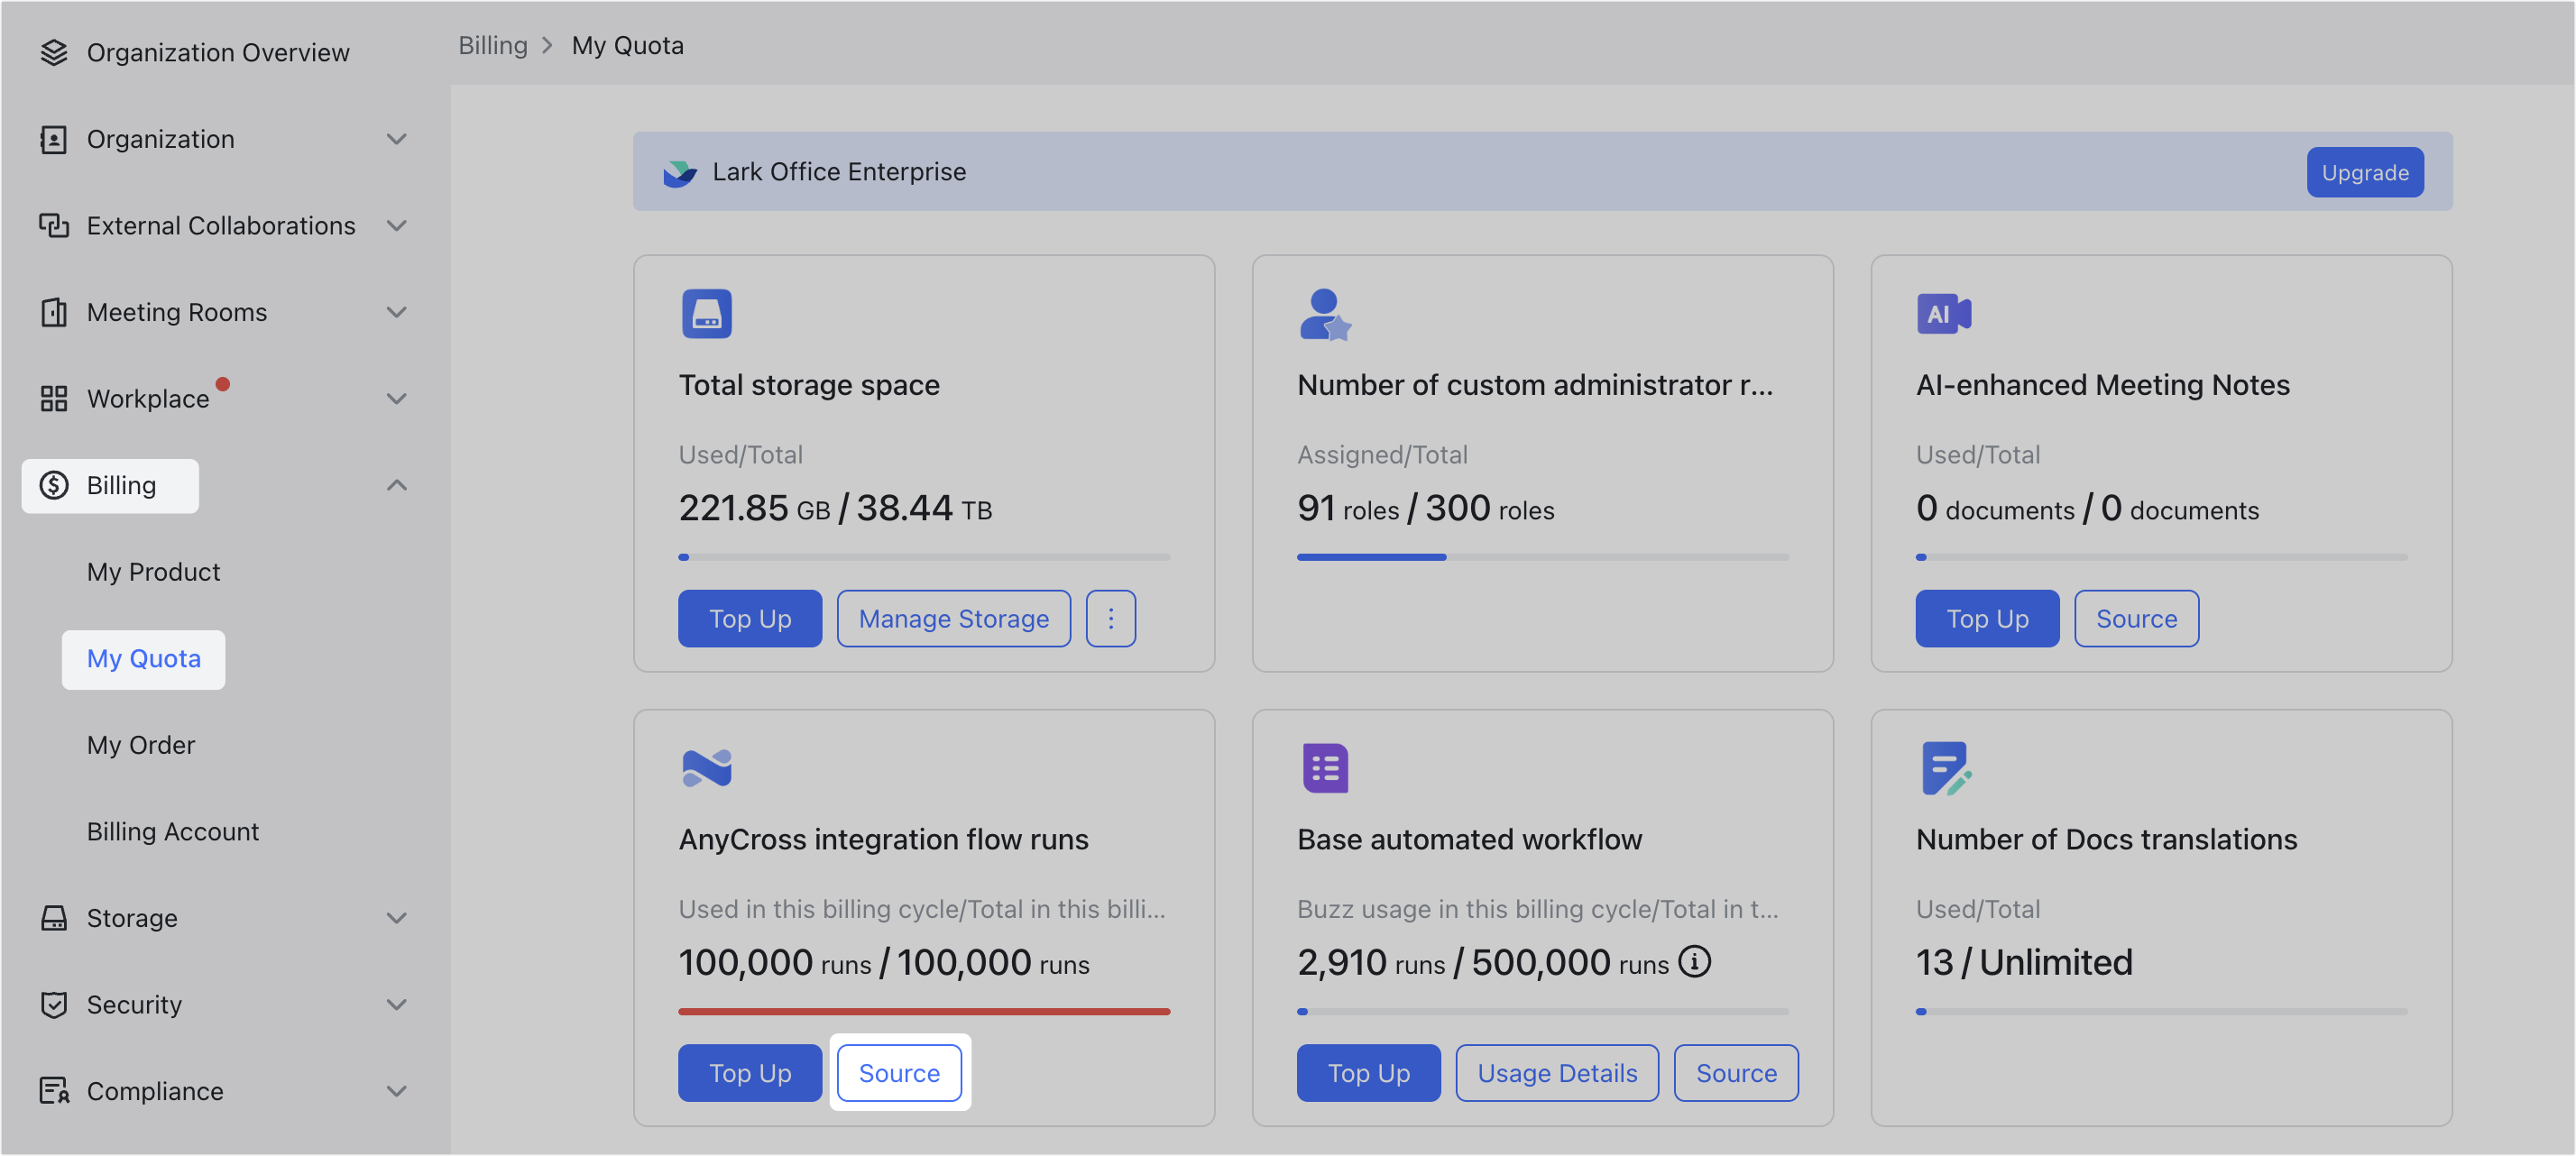Viewport: 2576px width, 1156px height.
Task: Top Up AnyCross integration flow runs
Action: pos(750,1072)
